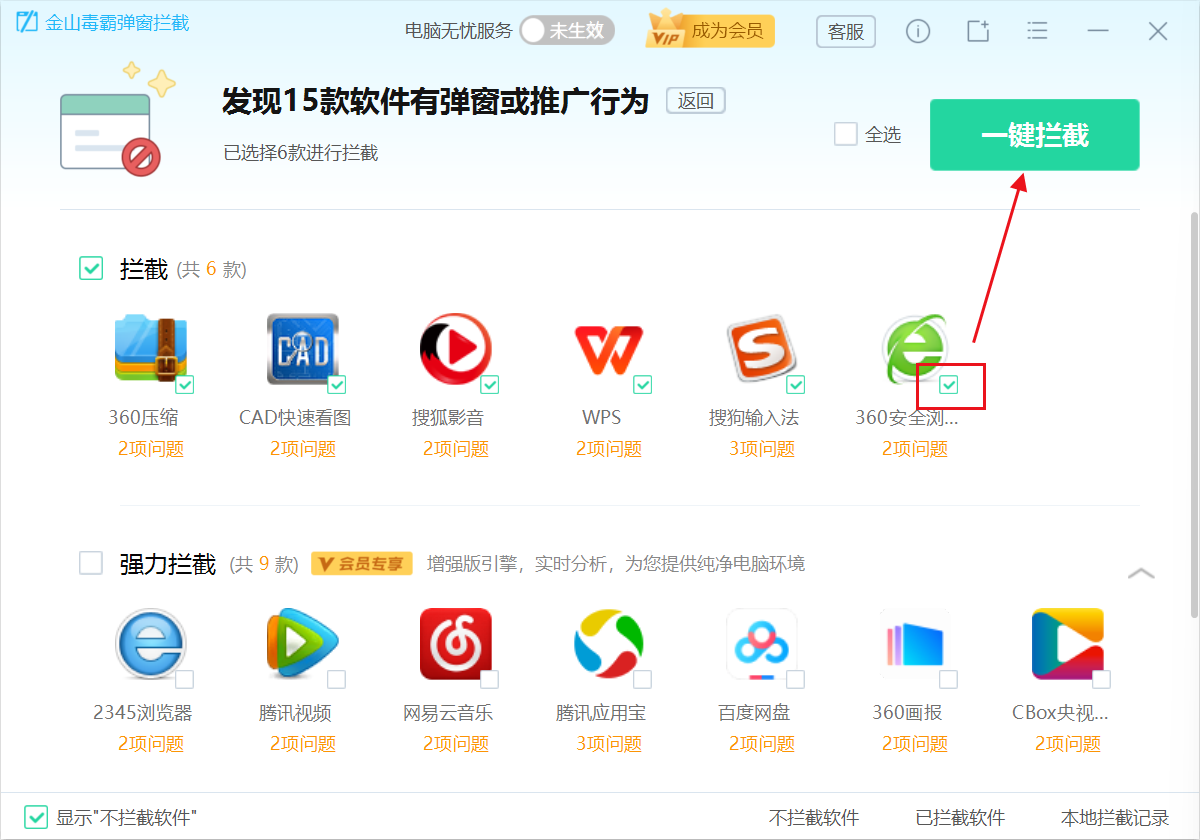Click the hamburger menu icon

click(x=1037, y=31)
